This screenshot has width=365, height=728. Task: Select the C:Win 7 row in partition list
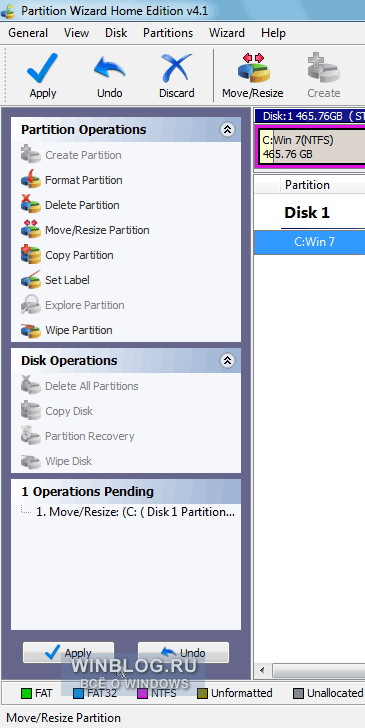click(309, 242)
